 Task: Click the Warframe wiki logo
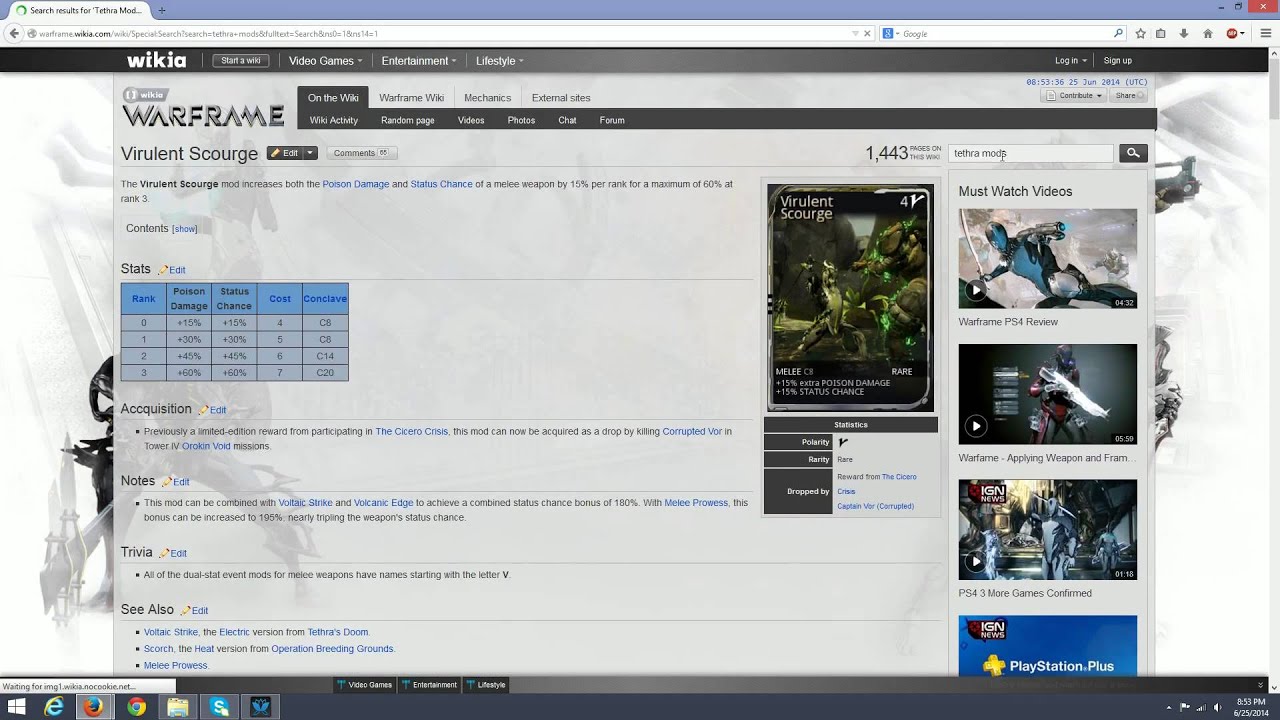[203, 108]
